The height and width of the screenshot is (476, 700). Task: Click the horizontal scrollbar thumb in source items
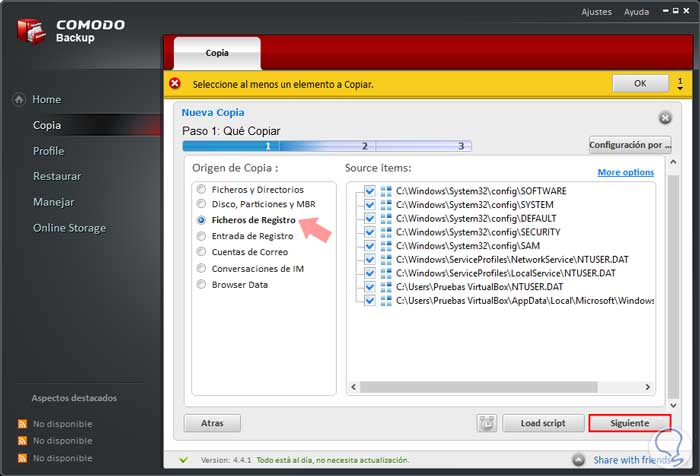pos(479,387)
